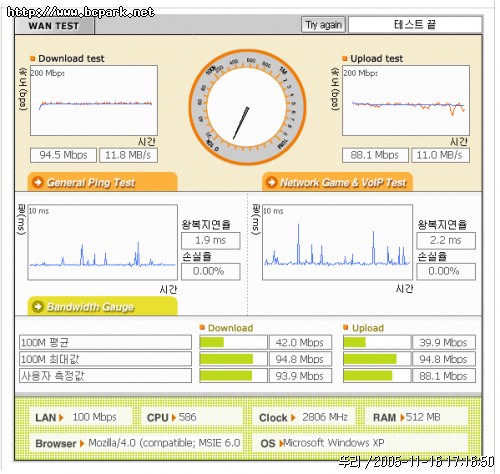Click the Try again button

click(323, 25)
